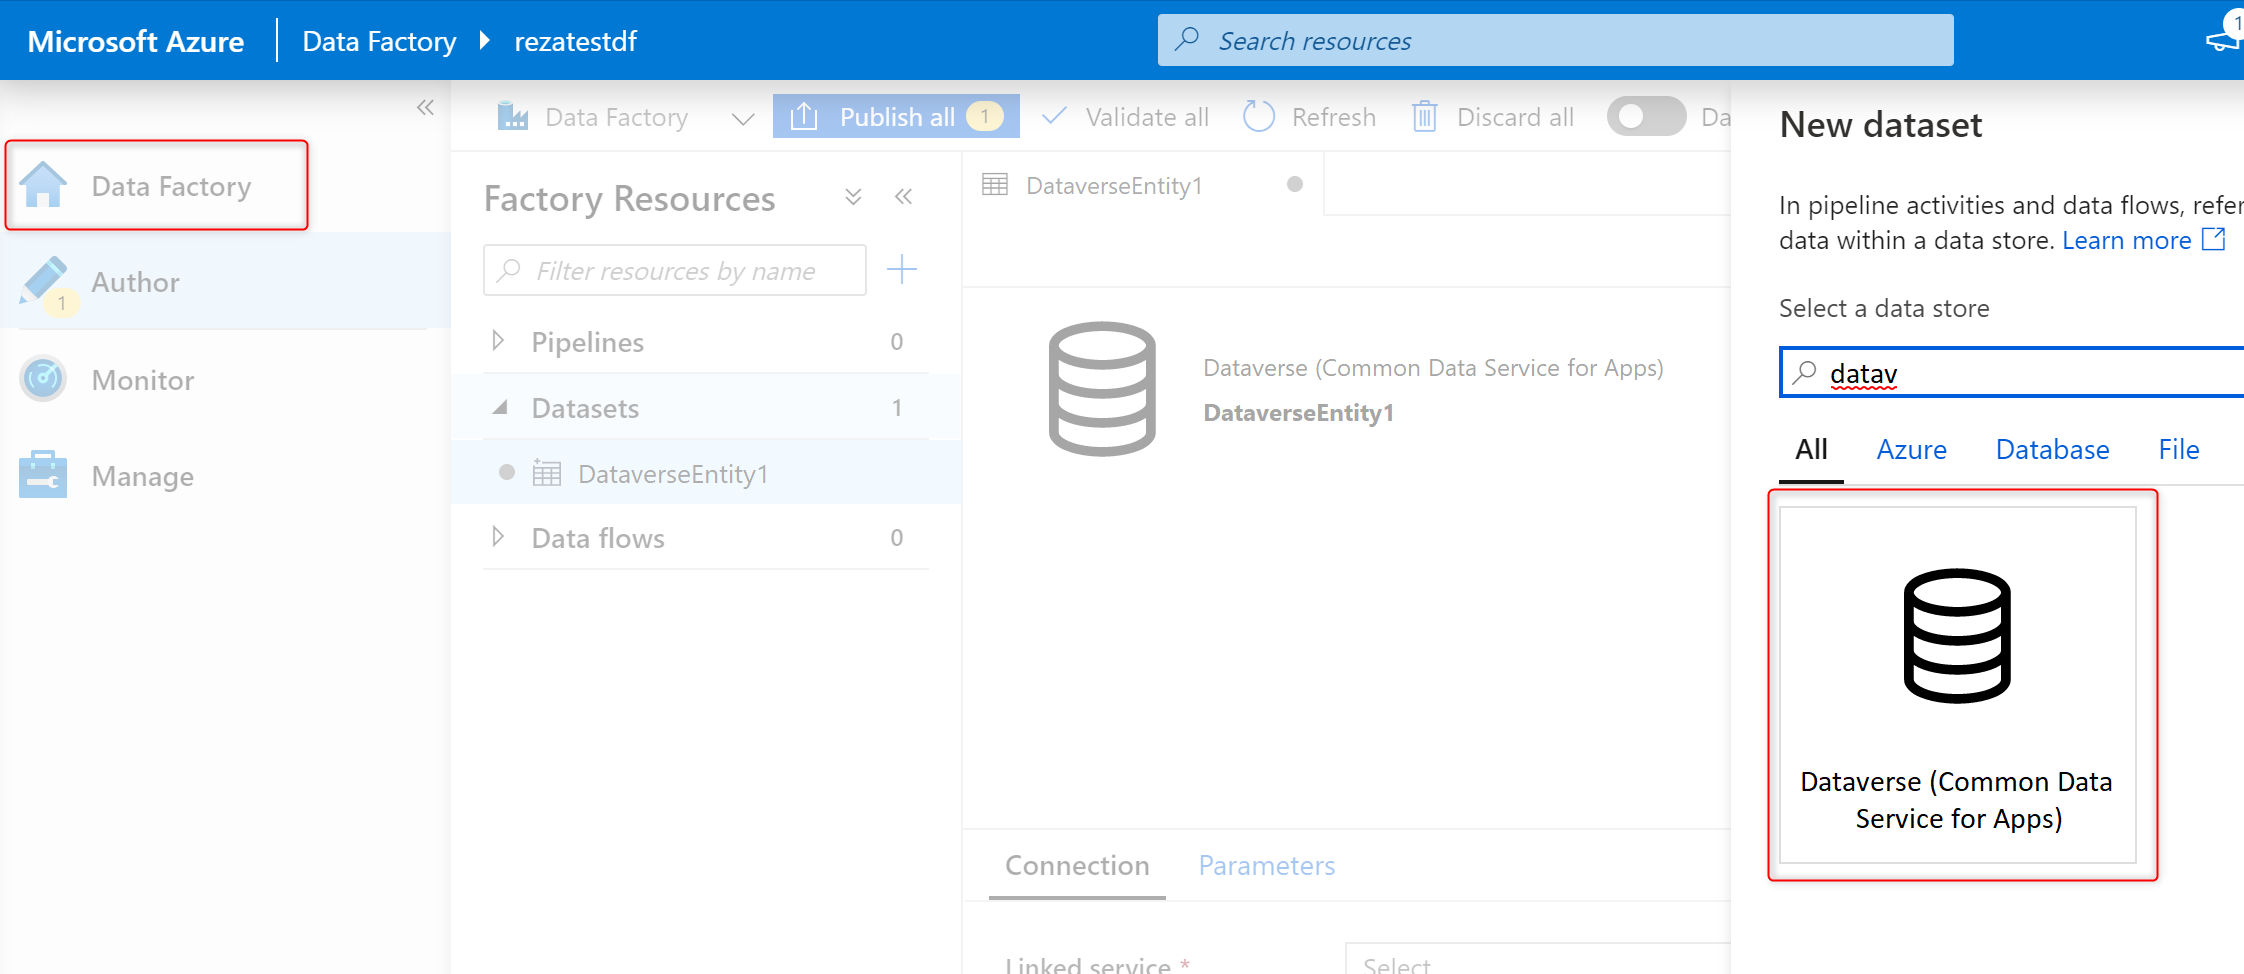Click the Validate all checkmark icon
Image resolution: width=2244 pixels, height=974 pixels.
pyautogui.click(x=1053, y=116)
